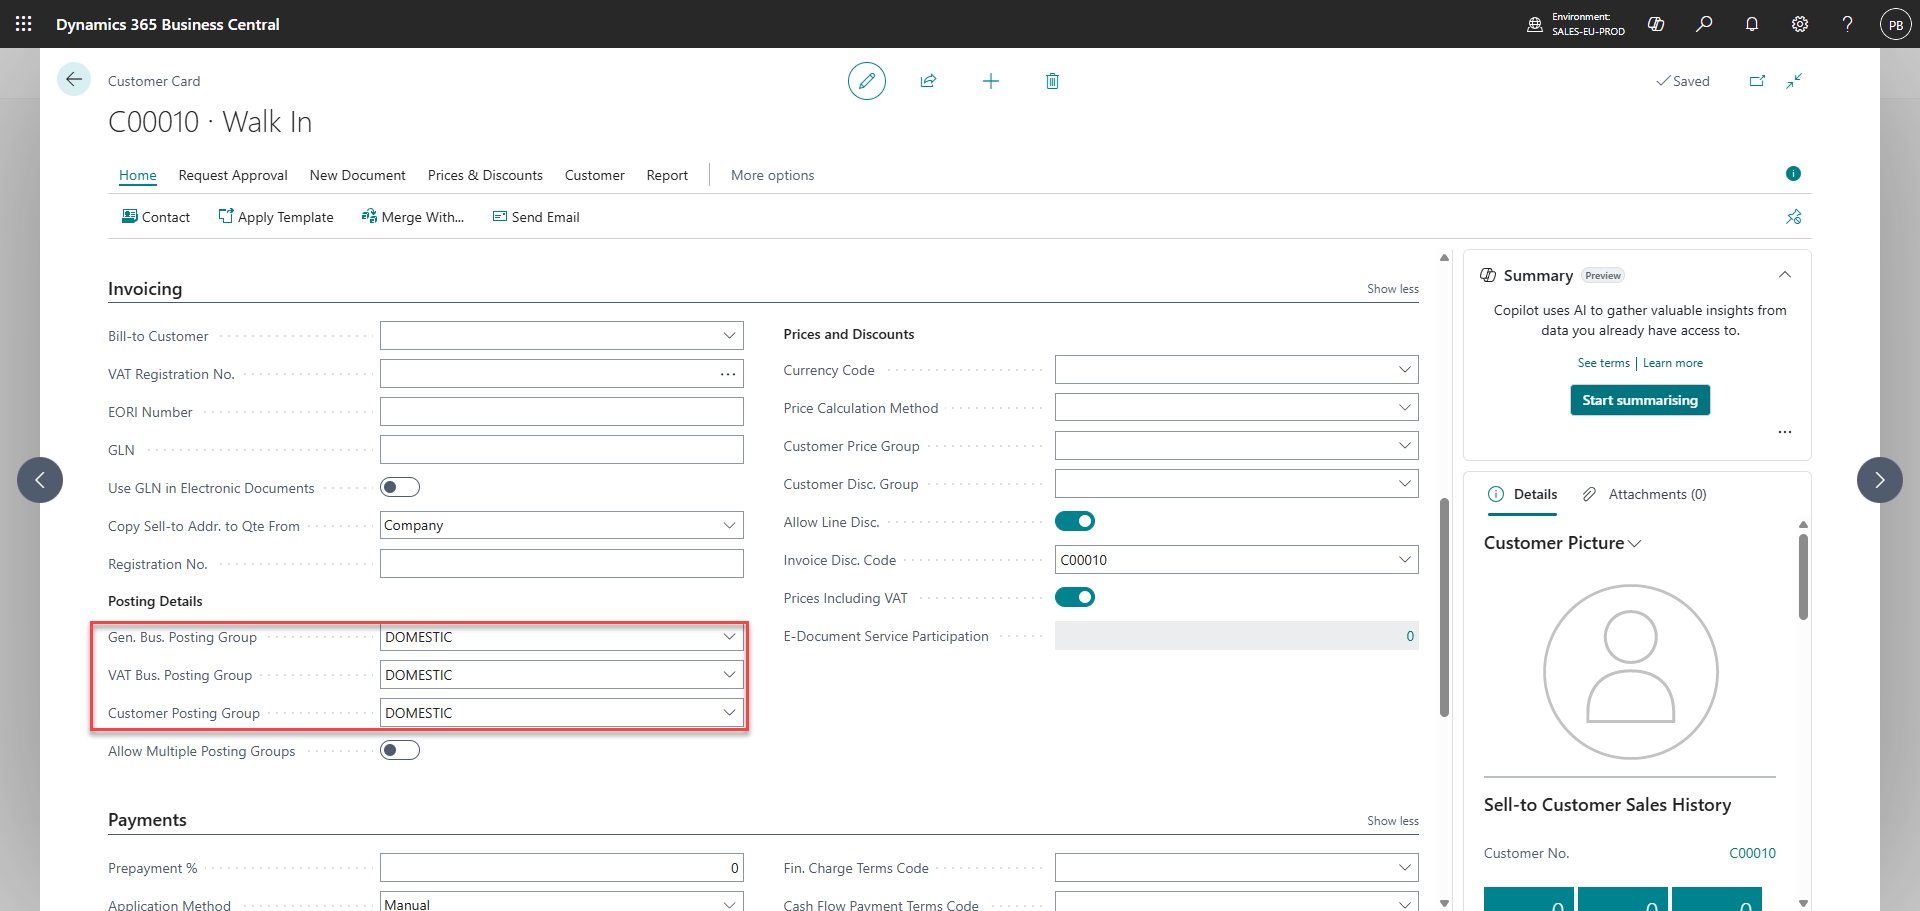
Task: Go back using the back arrow
Action: tap(74, 79)
